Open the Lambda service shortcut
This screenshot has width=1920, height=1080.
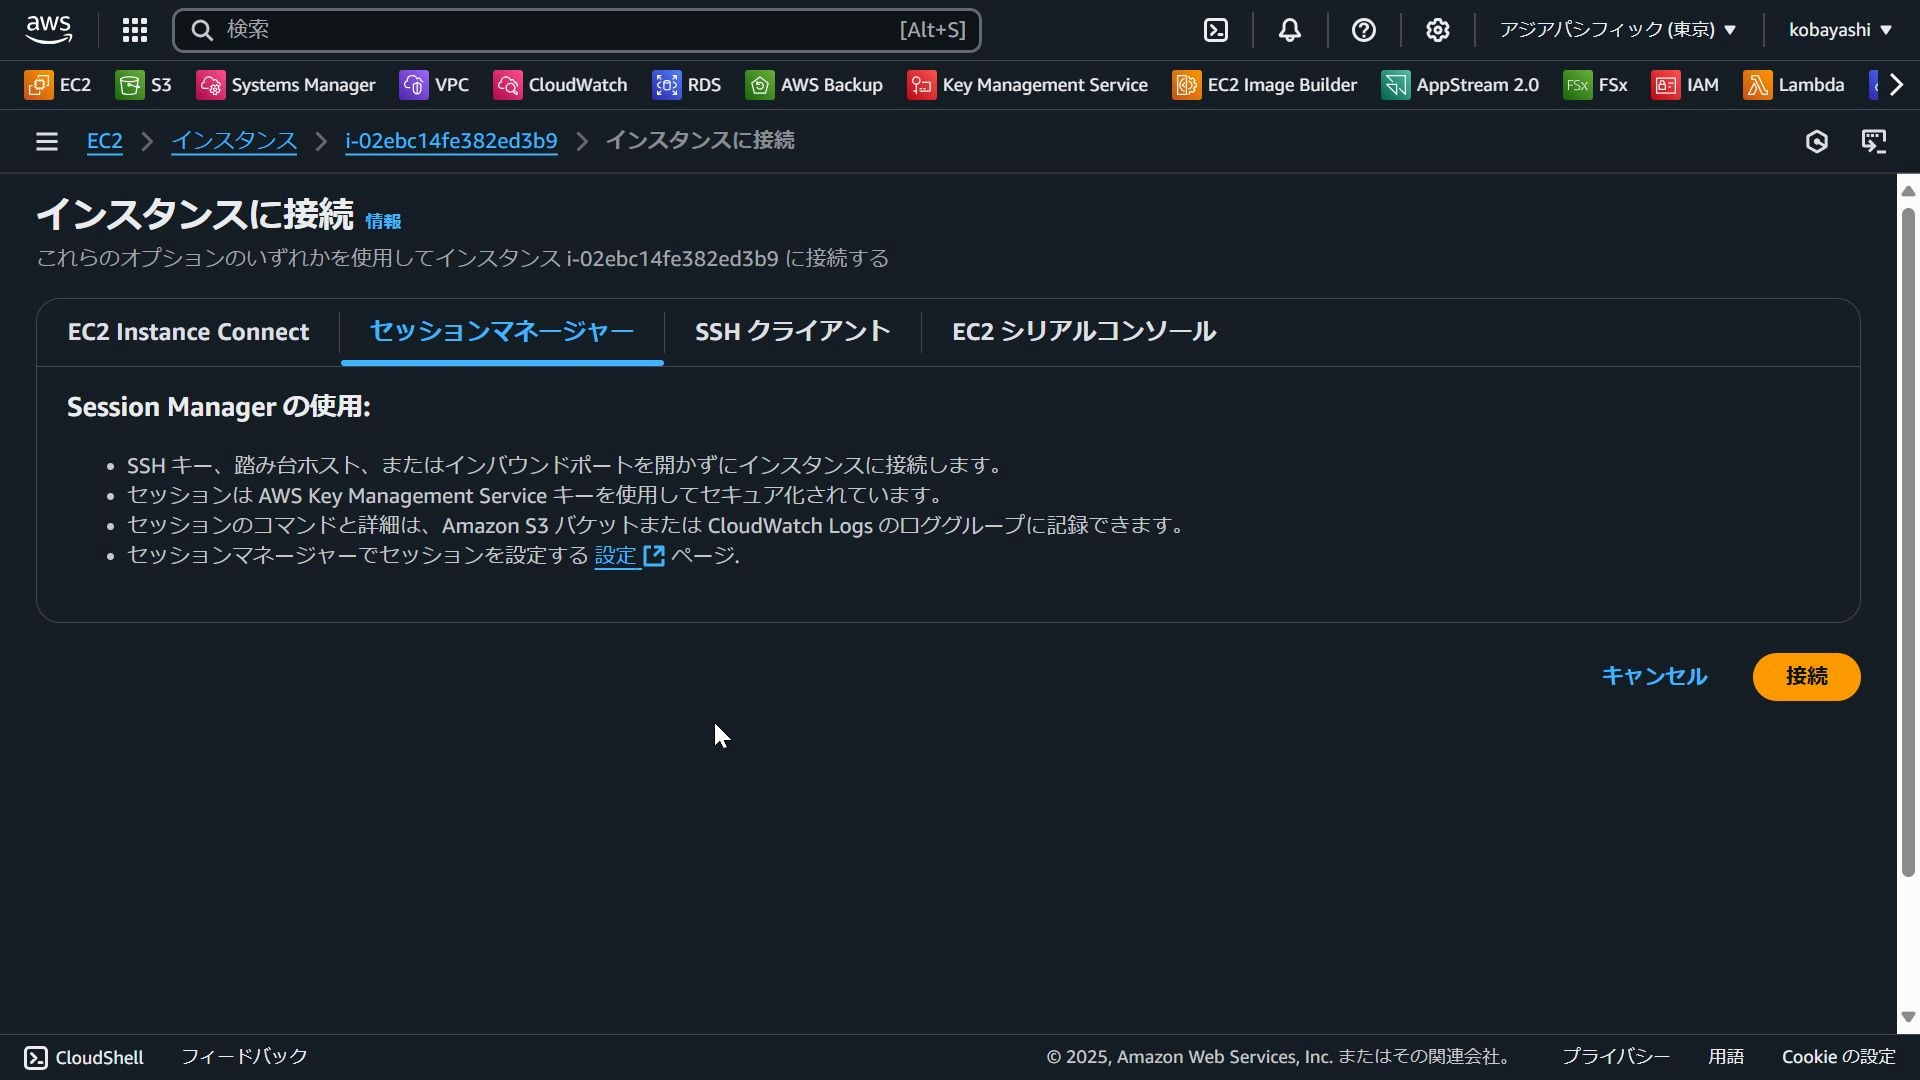[1795, 85]
